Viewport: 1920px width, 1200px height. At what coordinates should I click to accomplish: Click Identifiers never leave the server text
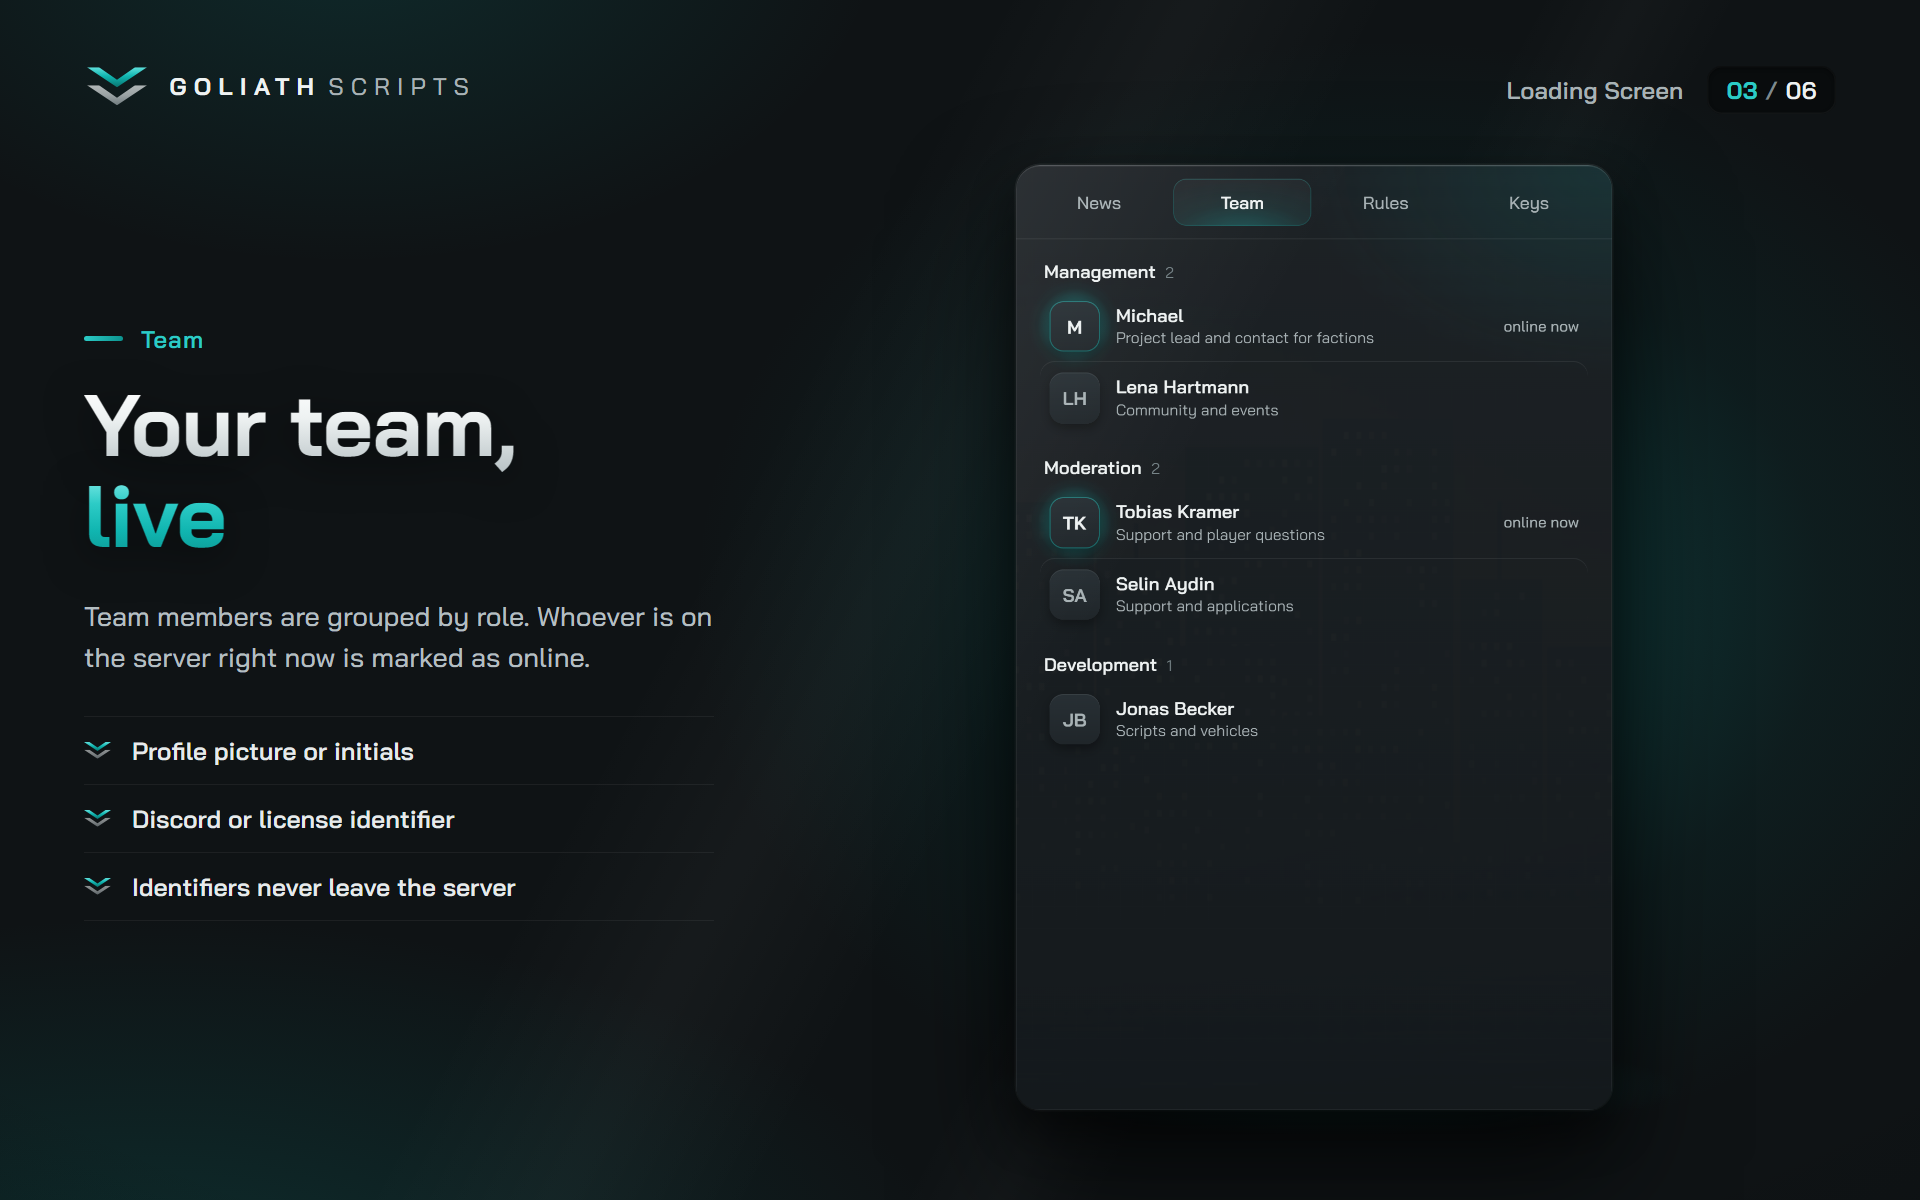323,888
